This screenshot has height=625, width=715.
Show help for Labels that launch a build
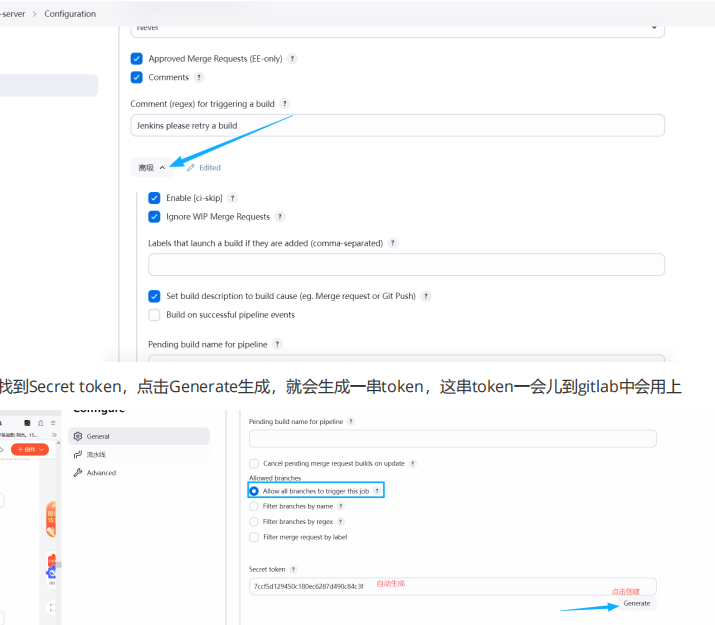(x=393, y=243)
